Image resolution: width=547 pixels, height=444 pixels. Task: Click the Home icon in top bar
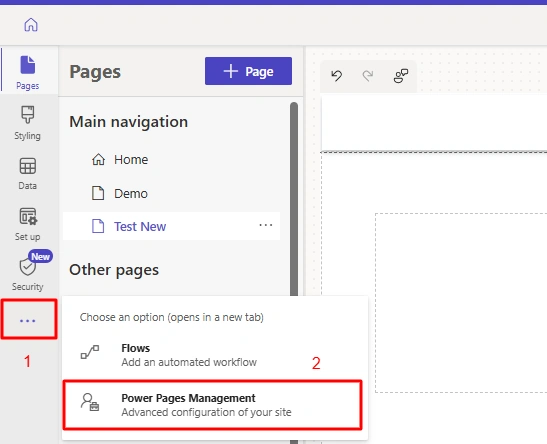point(31,25)
